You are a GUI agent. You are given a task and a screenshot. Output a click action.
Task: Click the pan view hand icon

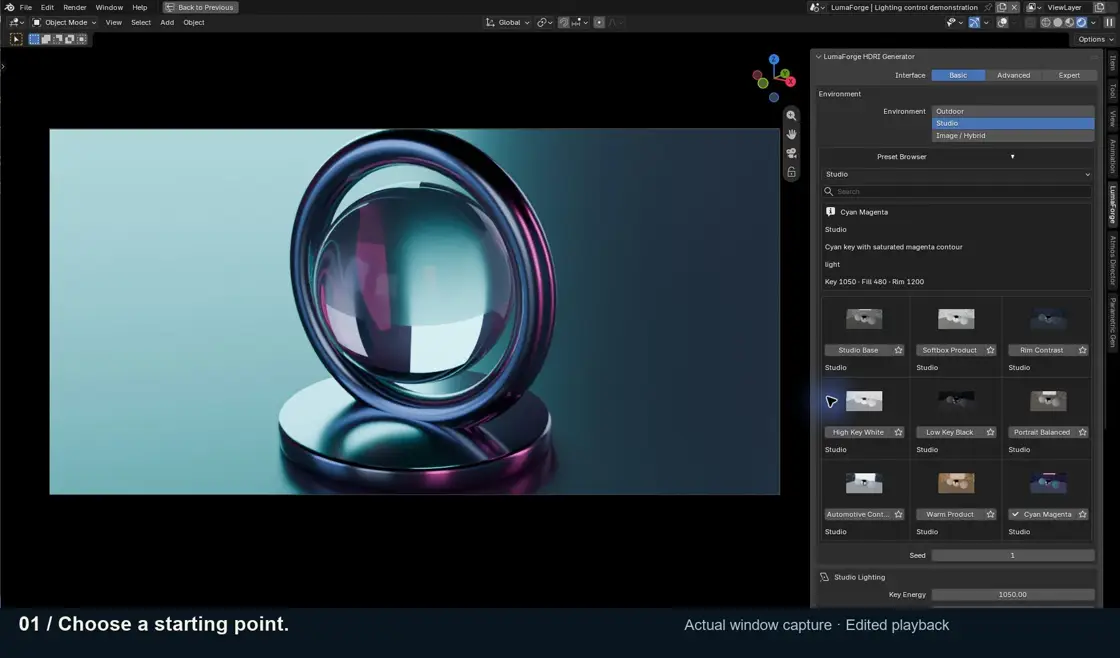click(791, 134)
